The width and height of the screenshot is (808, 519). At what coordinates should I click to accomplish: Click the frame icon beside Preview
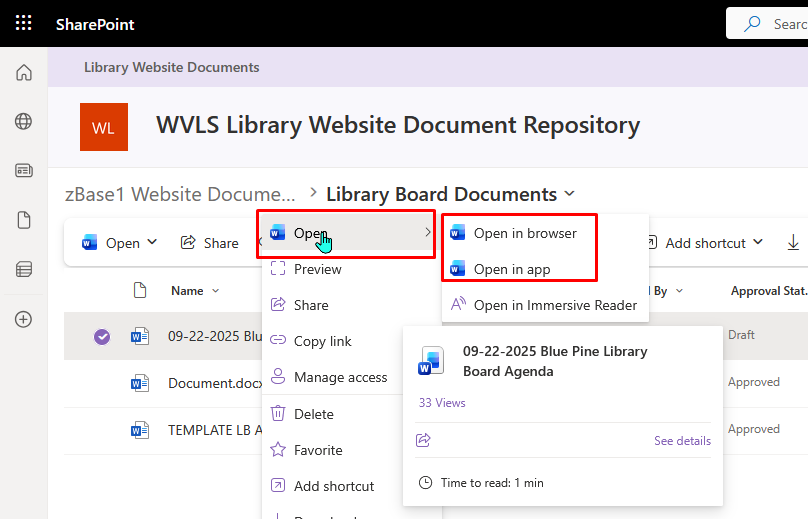click(x=278, y=269)
